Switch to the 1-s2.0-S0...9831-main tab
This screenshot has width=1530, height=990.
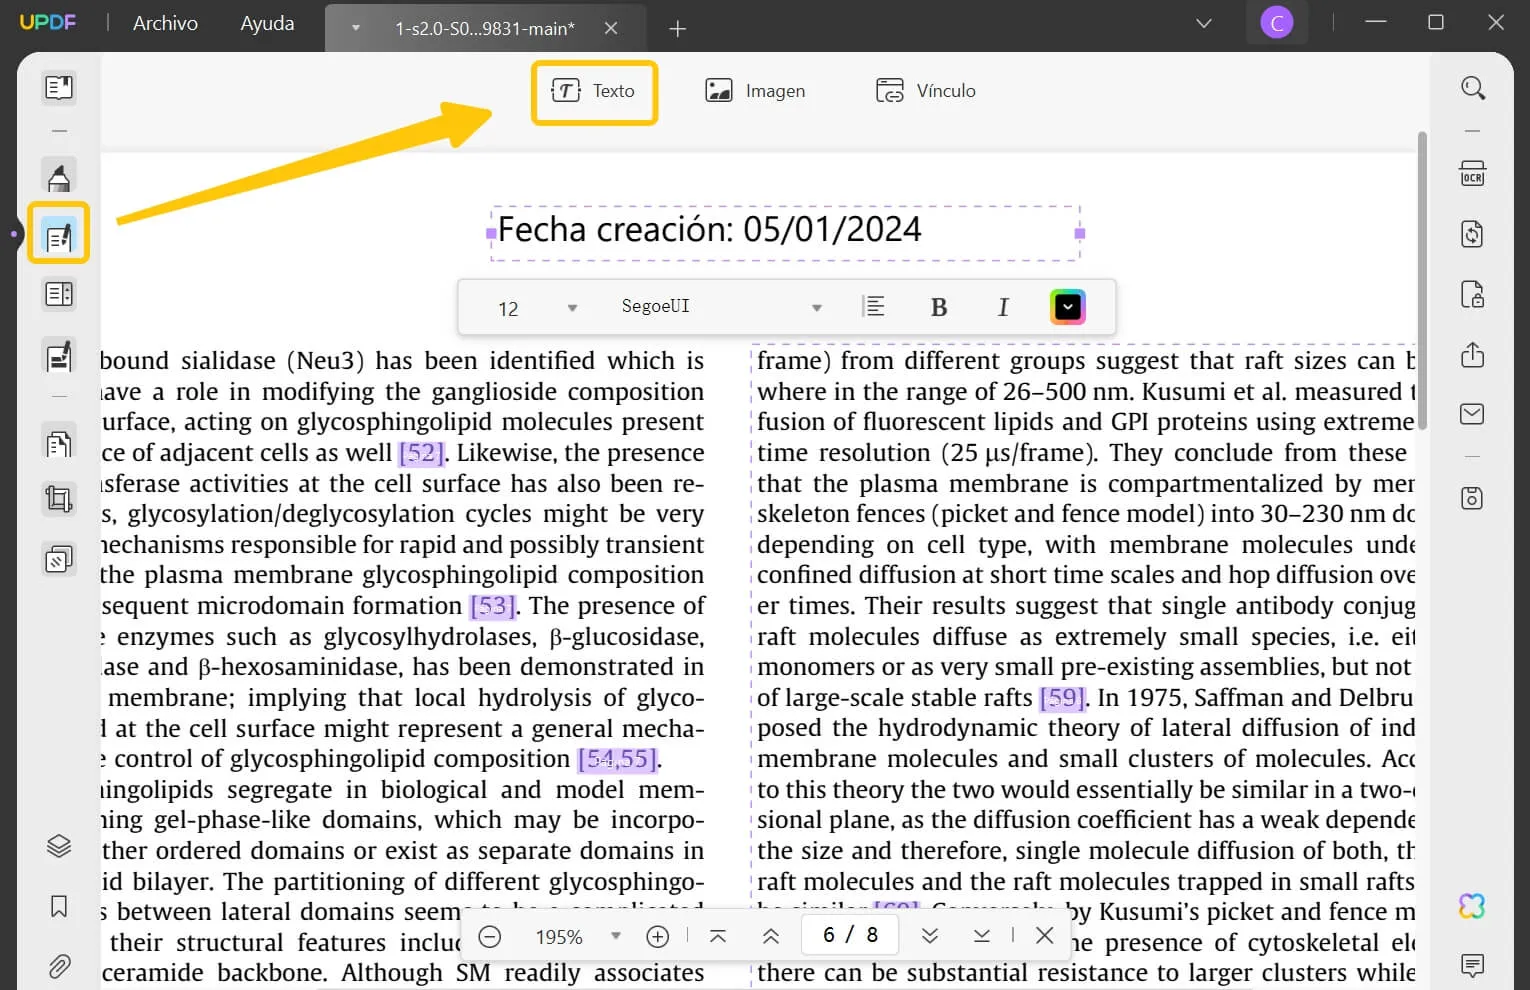coord(485,28)
